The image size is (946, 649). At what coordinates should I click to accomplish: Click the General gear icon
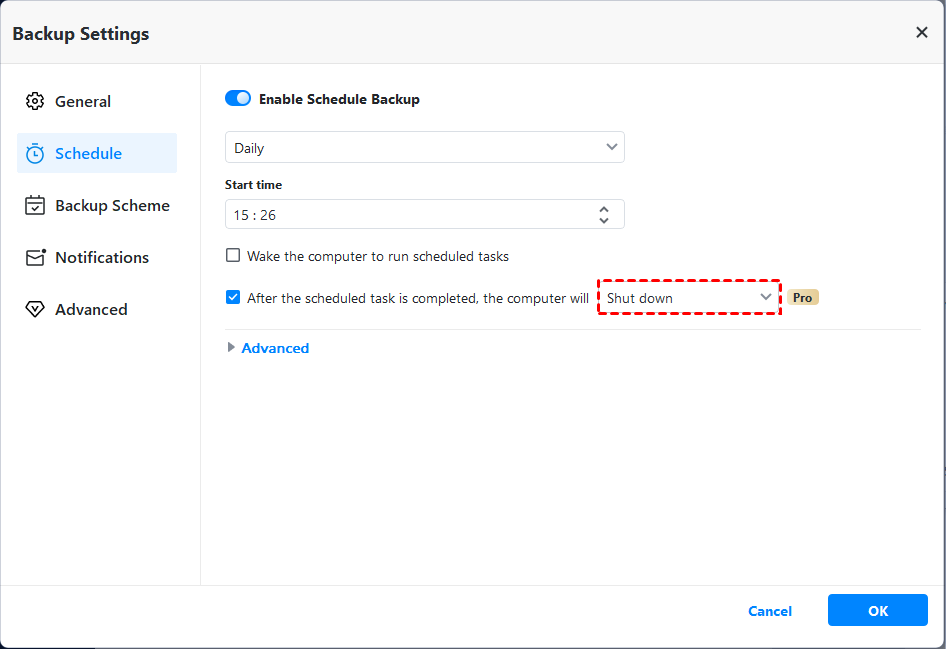click(x=35, y=102)
